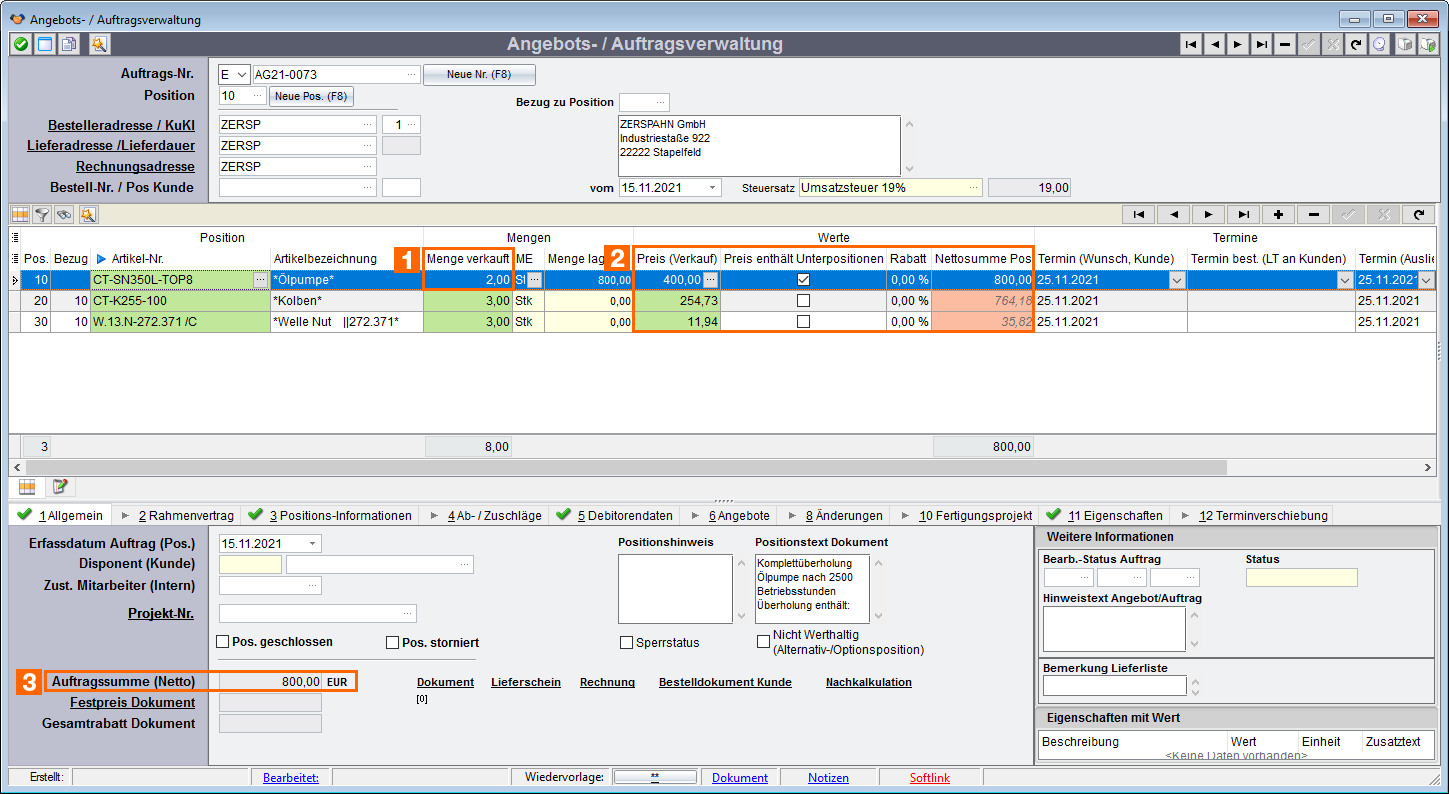
Task: Open the 4 Ab- / Zuschläge tab
Action: point(485,515)
